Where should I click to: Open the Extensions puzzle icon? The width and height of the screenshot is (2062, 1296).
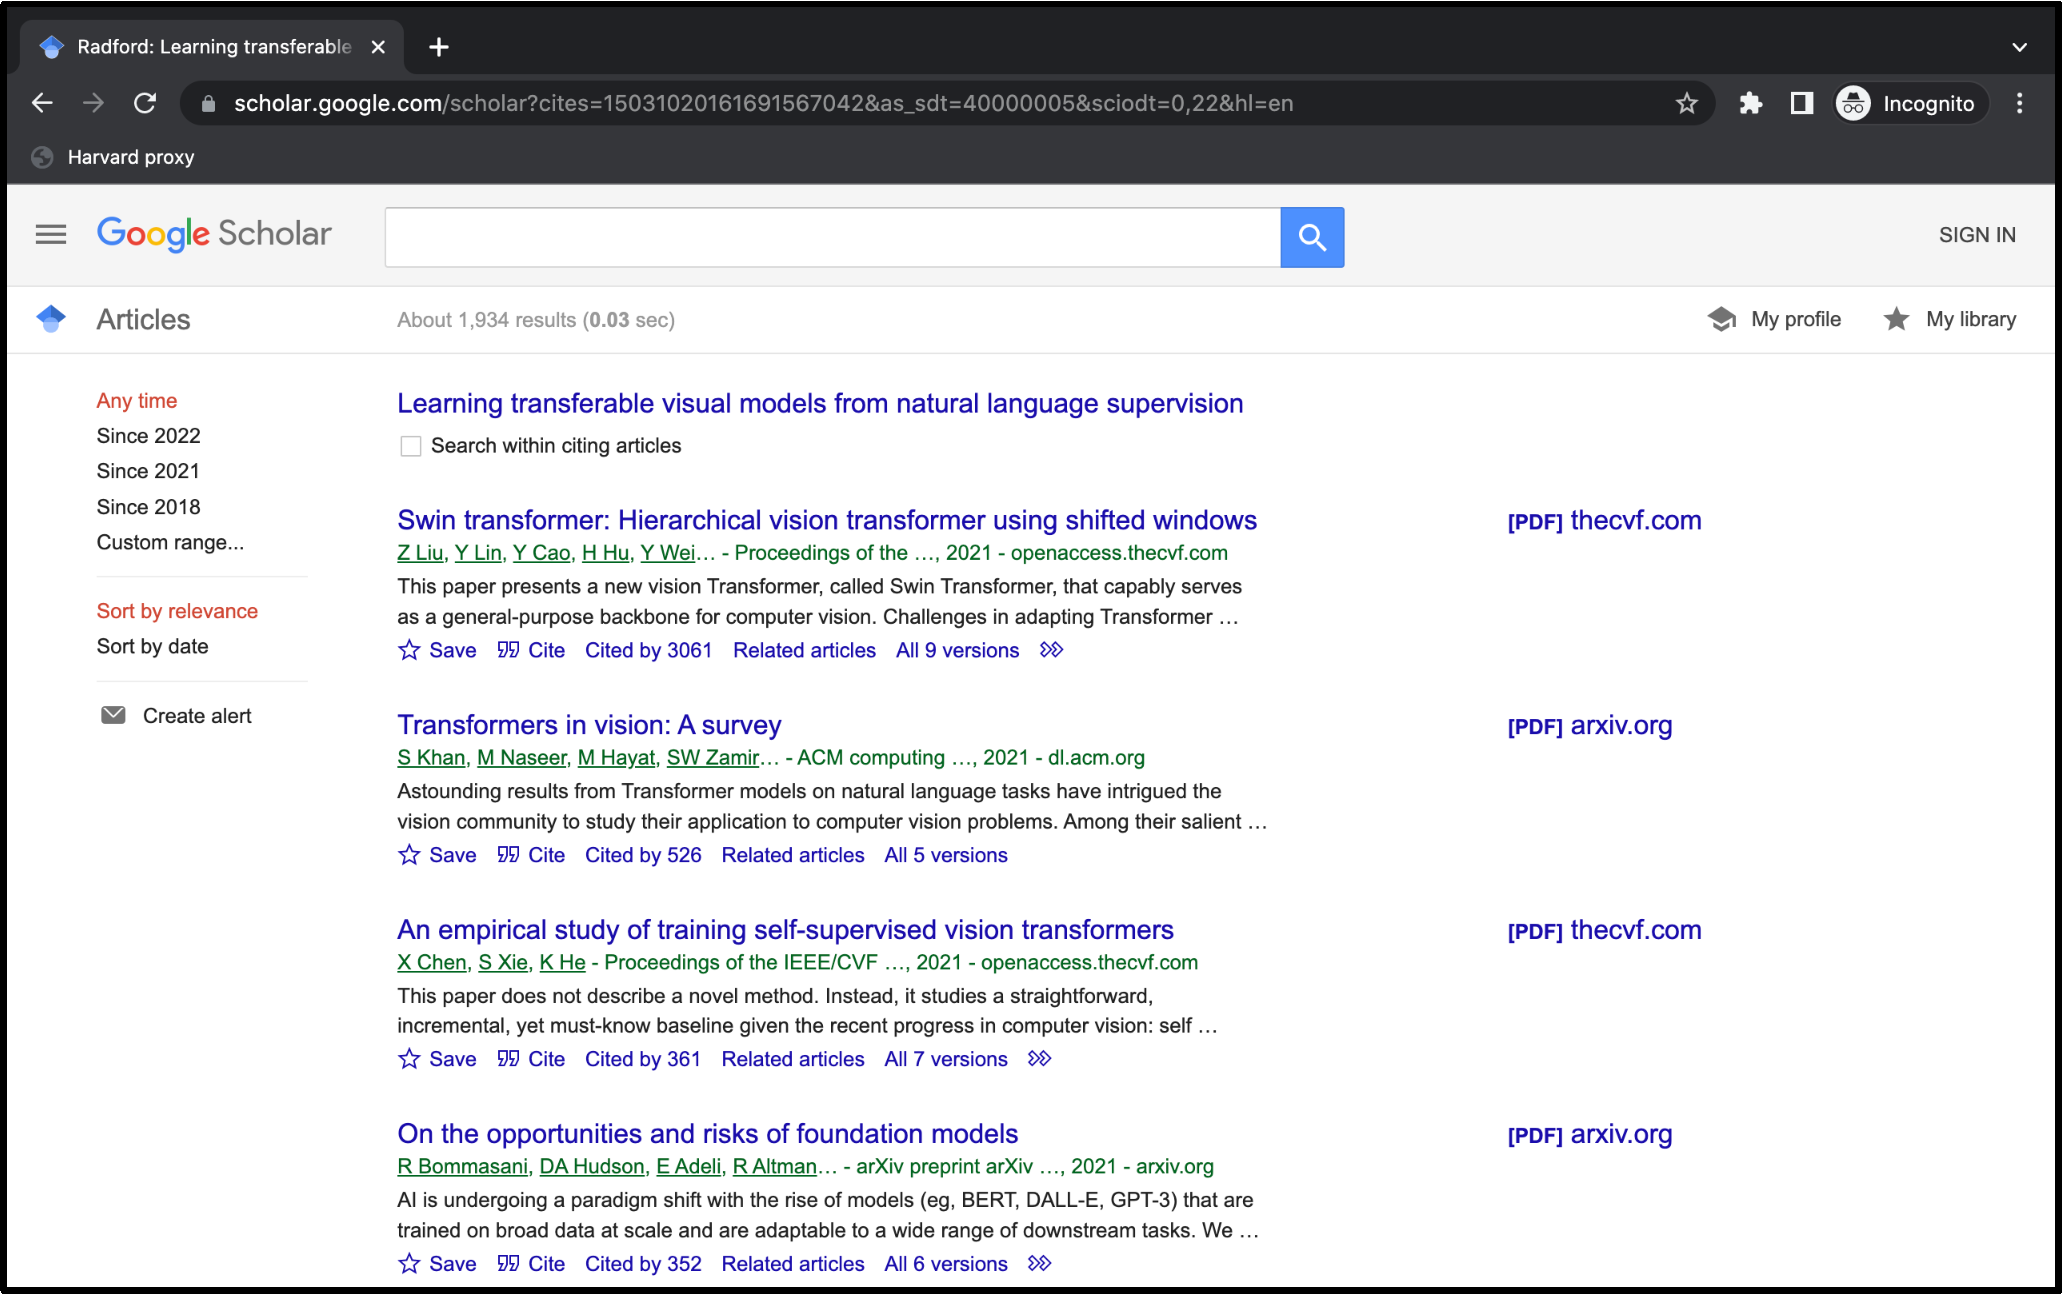pos(1750,103)
